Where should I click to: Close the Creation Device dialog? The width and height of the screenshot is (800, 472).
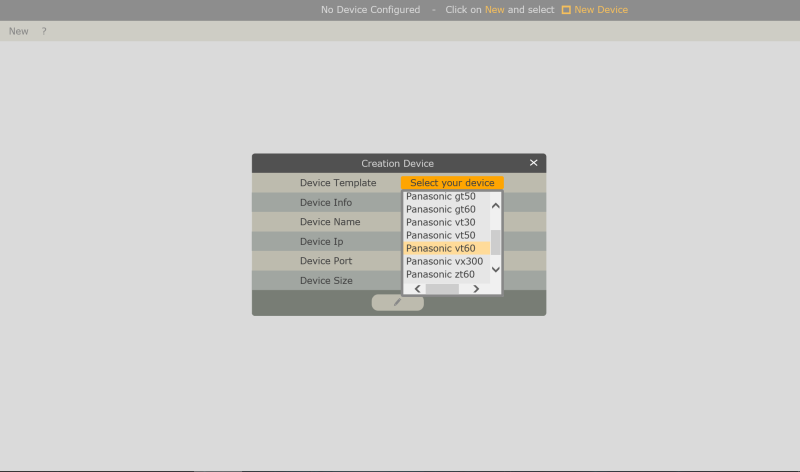pyautogui.click(x=533, y=163)
